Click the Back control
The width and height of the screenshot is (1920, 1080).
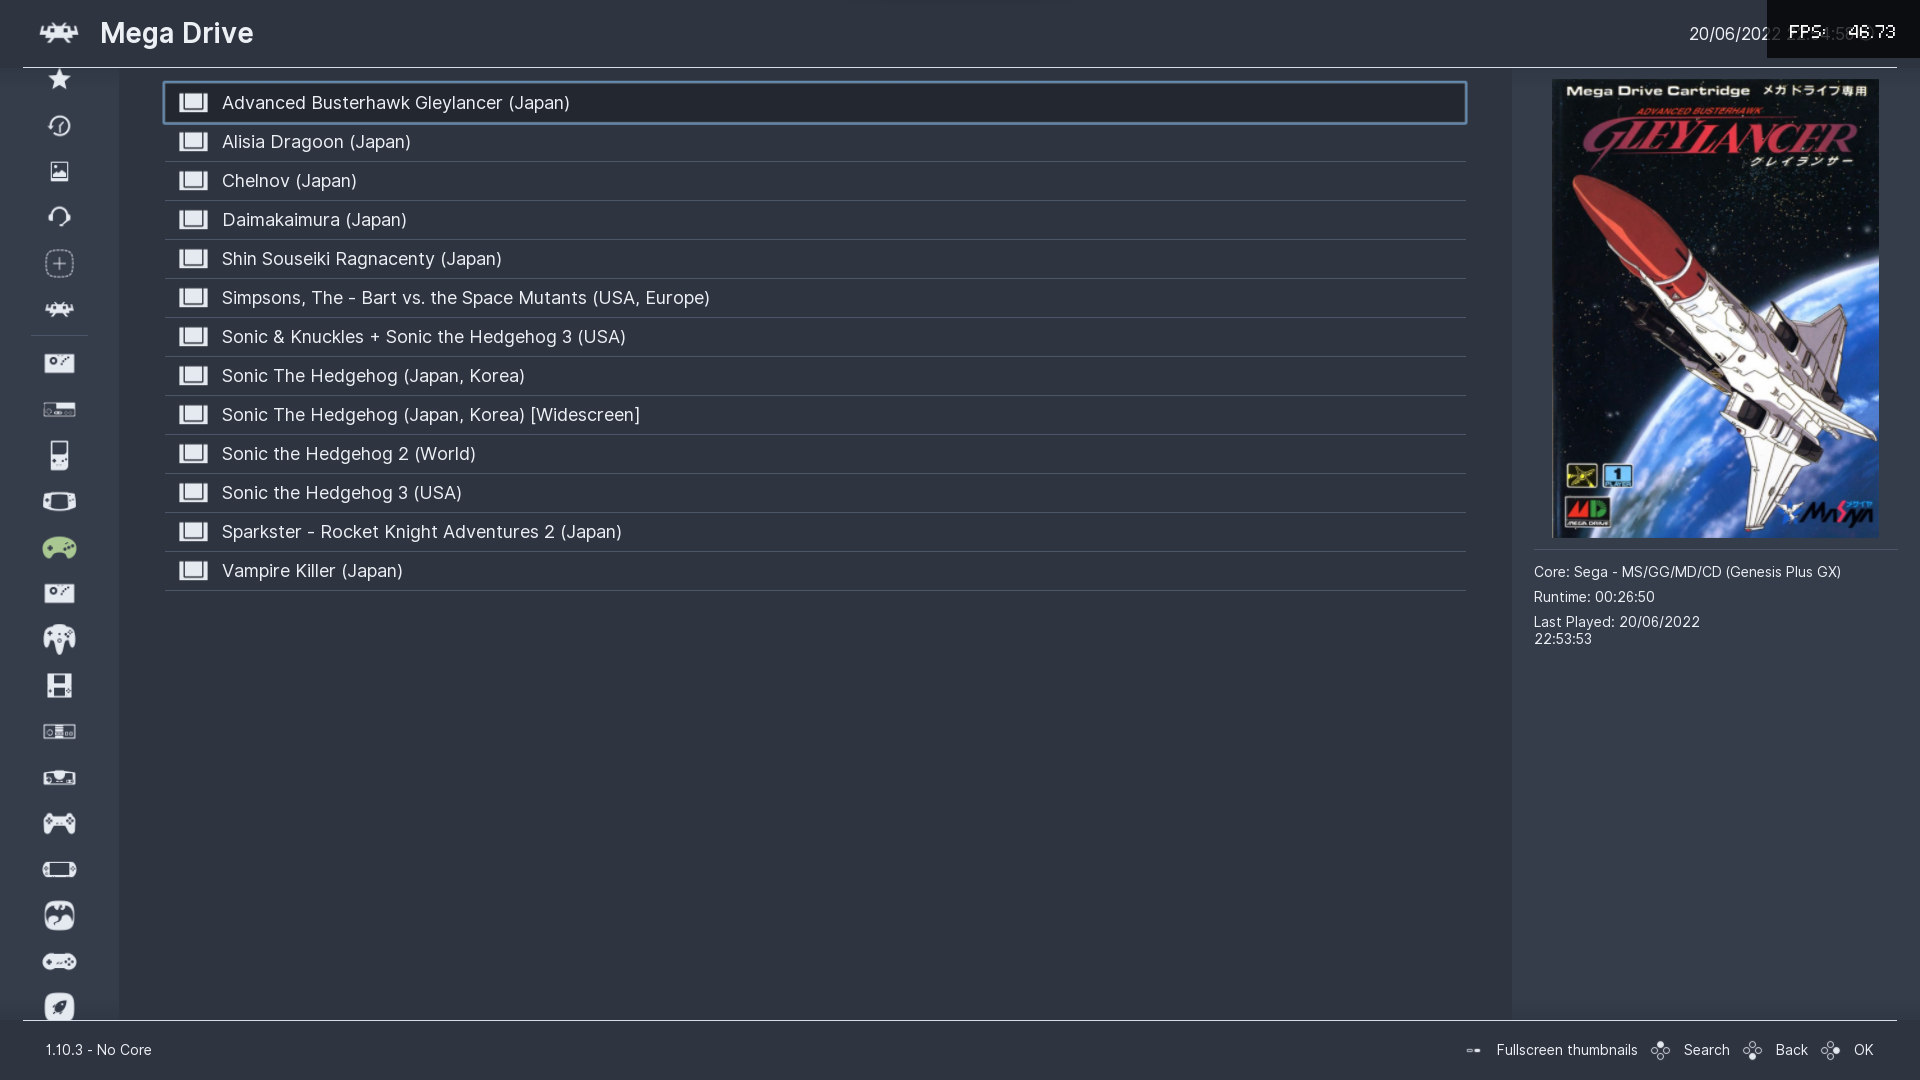tap(1791, 1050)
